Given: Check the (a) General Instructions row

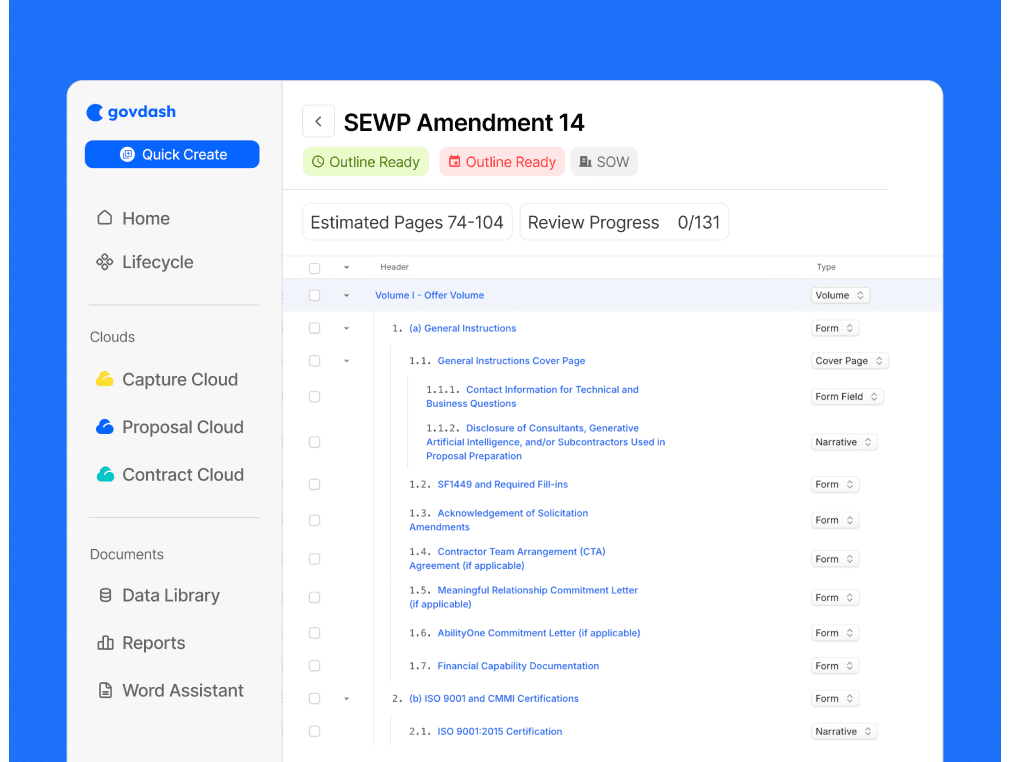Looking at the screenshot, I should coord(315,328).
